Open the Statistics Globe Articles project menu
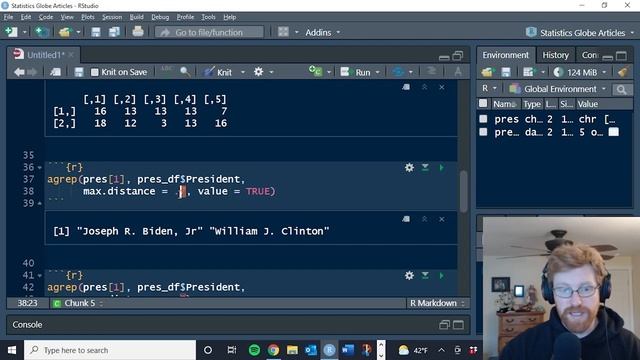Screen dimensions: 640x360 [580, 33]
